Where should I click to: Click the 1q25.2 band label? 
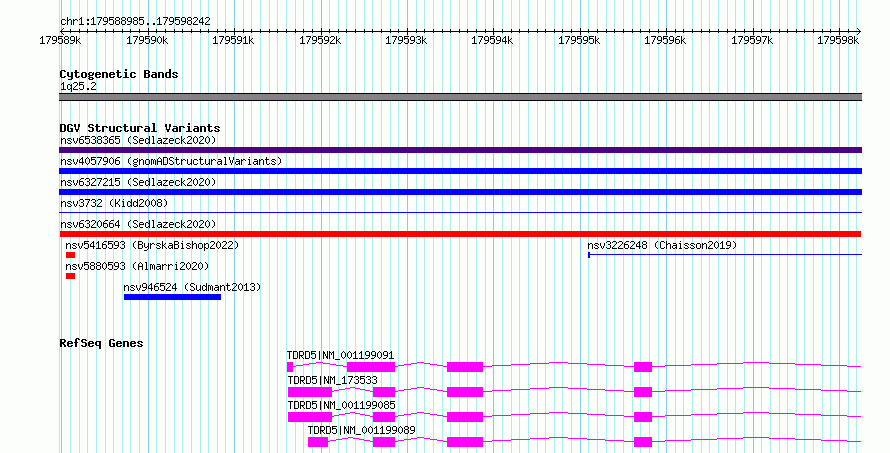(x=78, y=86)
